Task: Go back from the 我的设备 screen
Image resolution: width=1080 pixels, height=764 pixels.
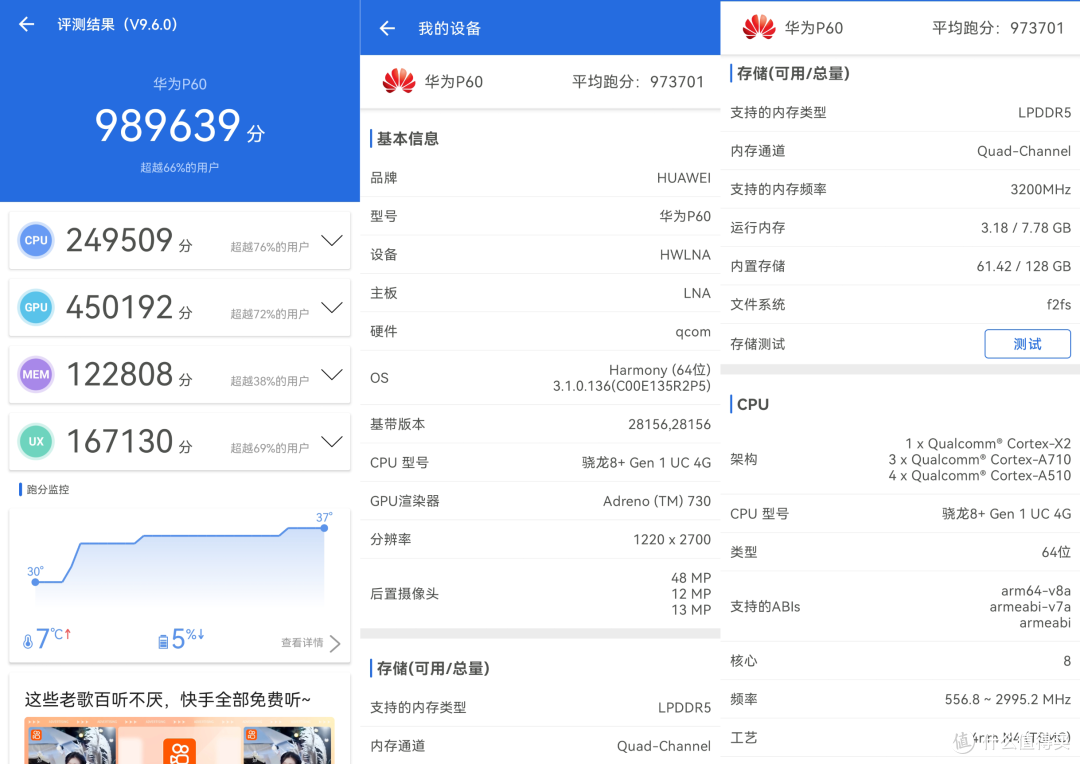Action: click(x=387, y=28)
